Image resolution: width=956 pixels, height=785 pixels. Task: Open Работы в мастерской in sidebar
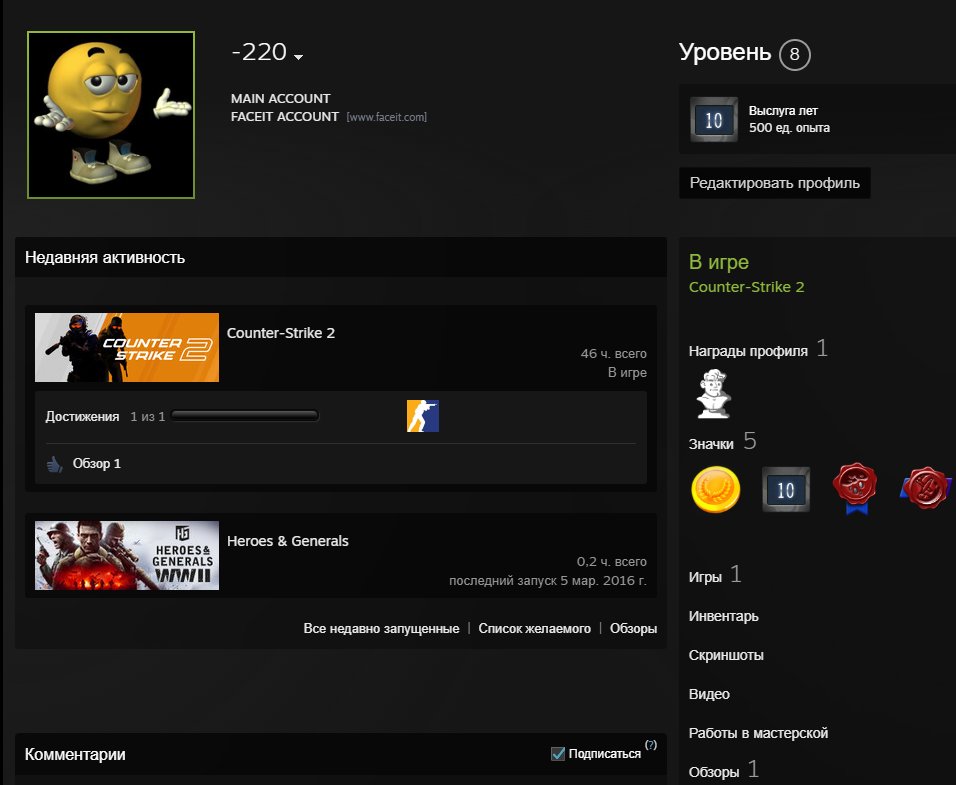click(758, 733)
